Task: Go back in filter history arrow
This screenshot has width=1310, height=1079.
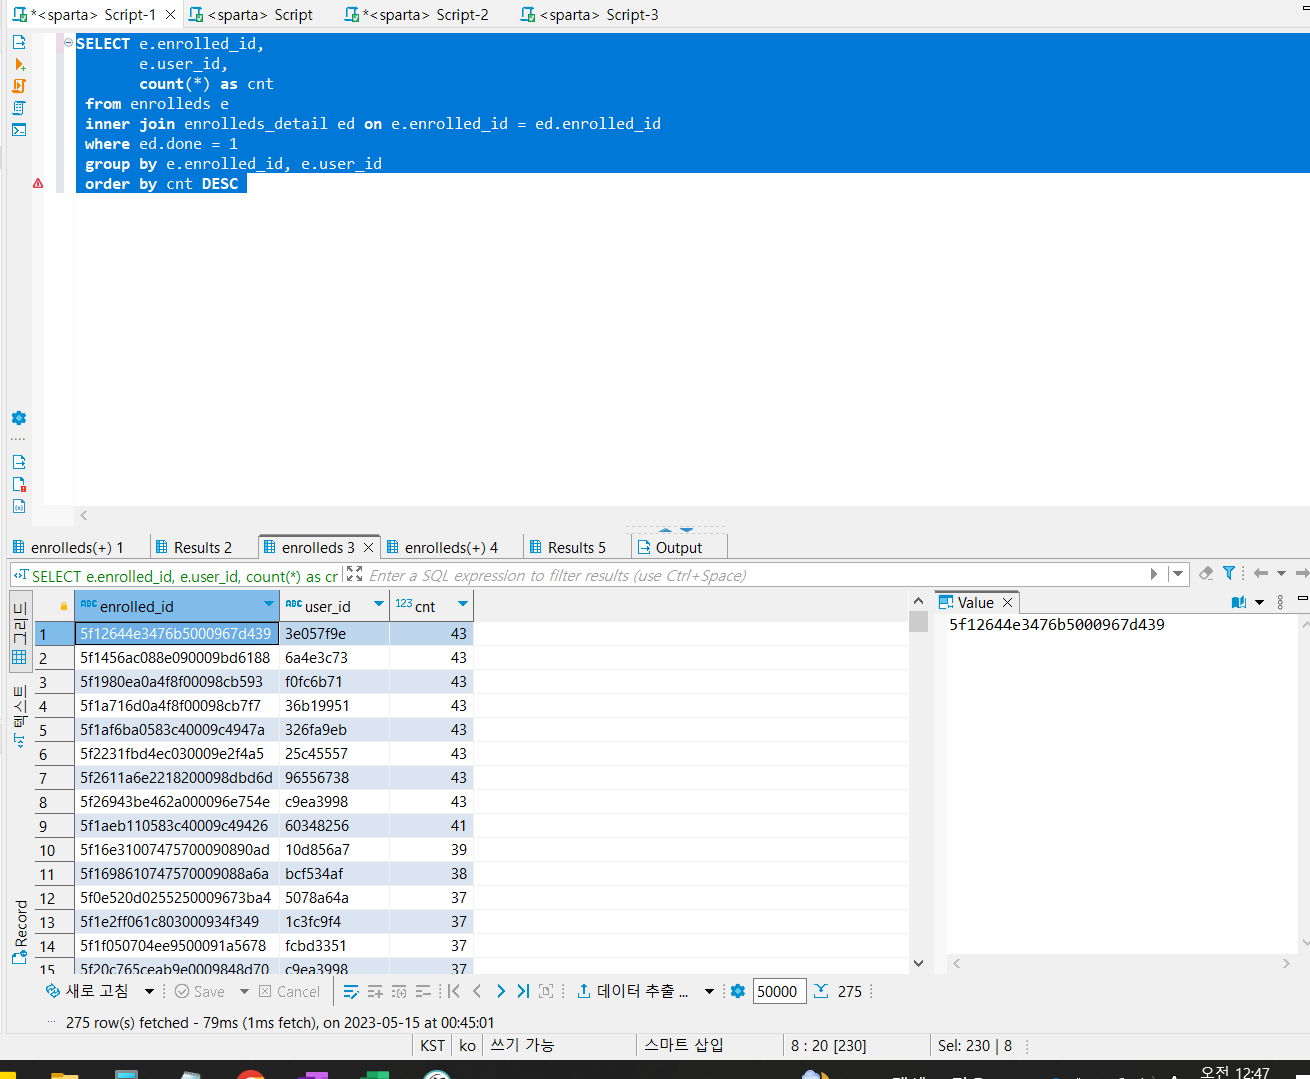Action: coord(1261,573)
